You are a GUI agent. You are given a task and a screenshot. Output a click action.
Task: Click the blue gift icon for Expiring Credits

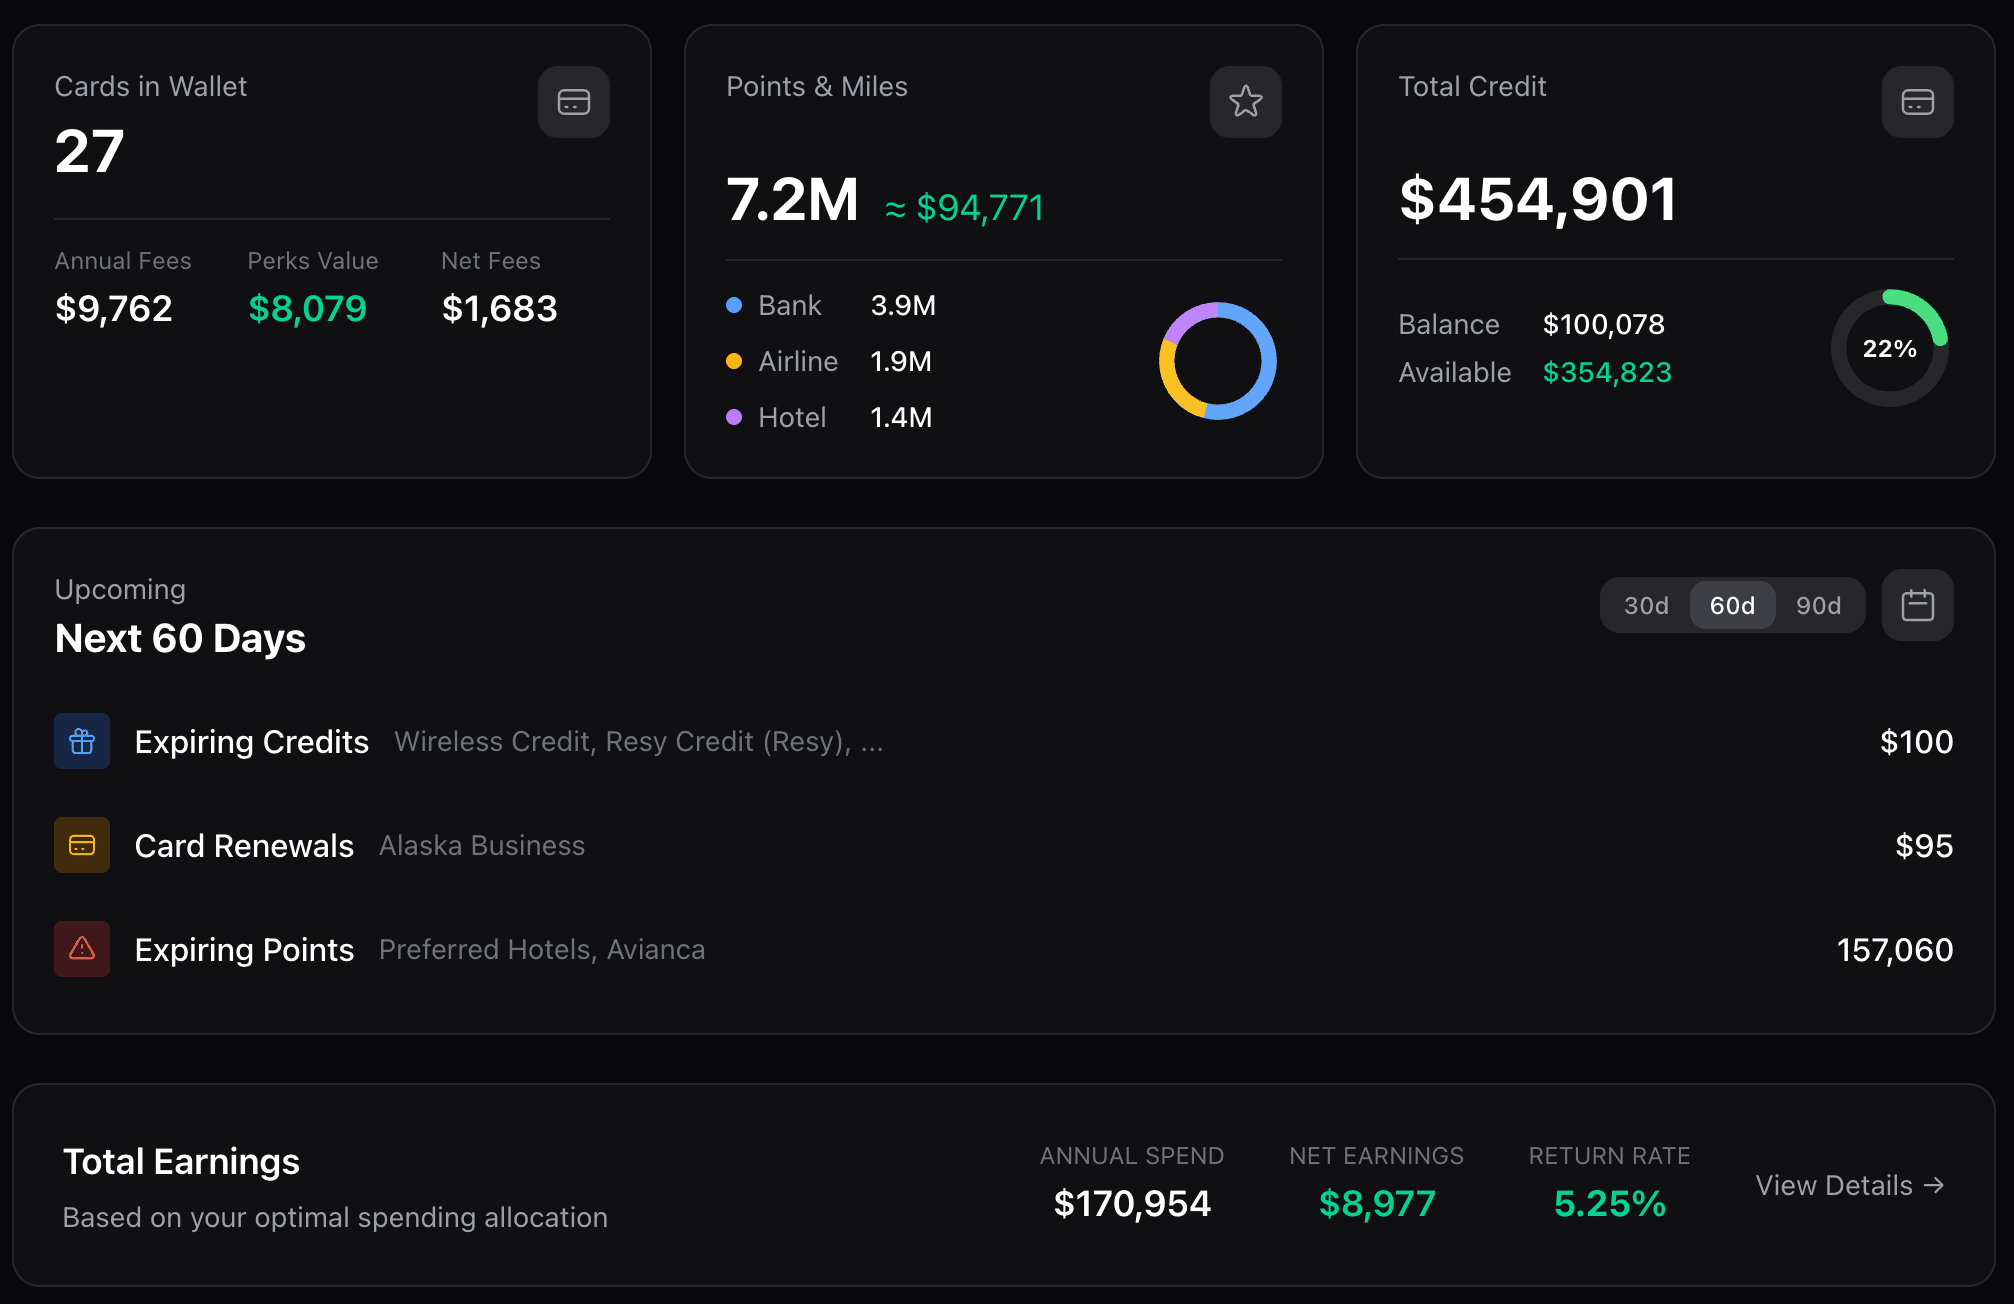pyautogui.click(x=82, y=741)
